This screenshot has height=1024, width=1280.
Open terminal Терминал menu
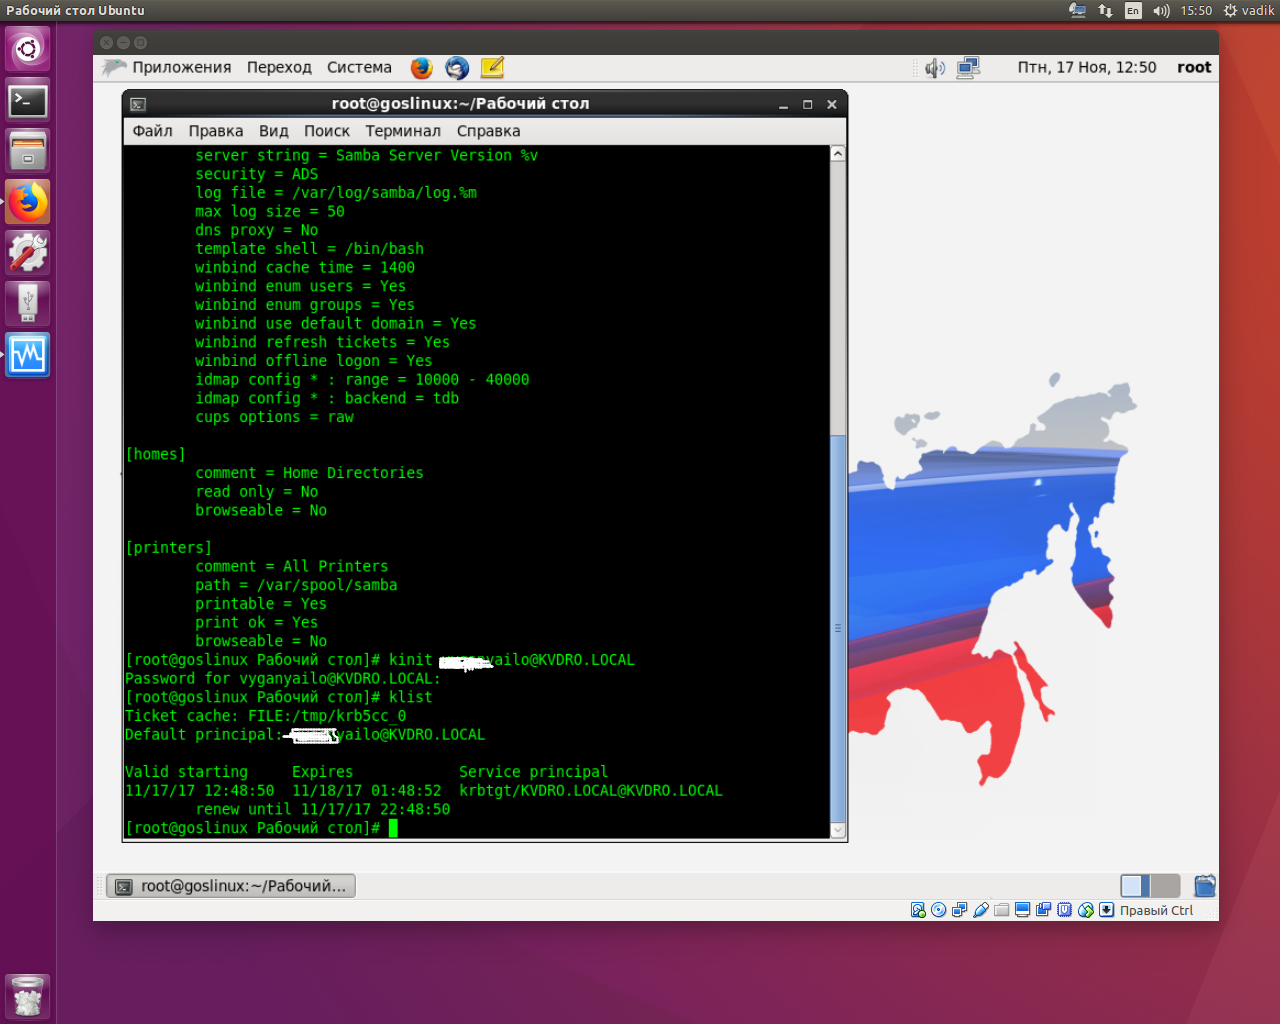403,131
